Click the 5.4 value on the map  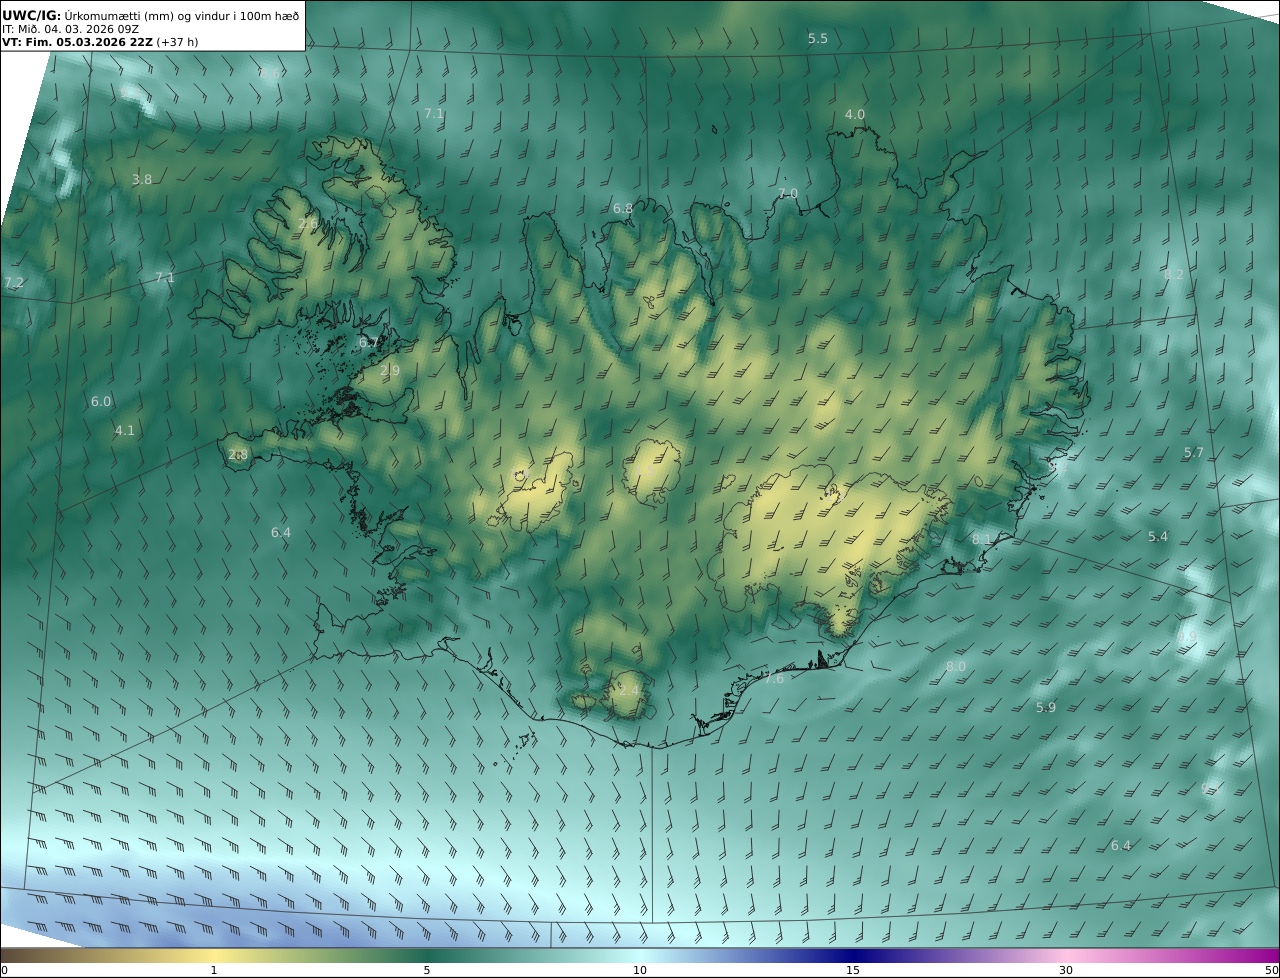pos(1158,536)
